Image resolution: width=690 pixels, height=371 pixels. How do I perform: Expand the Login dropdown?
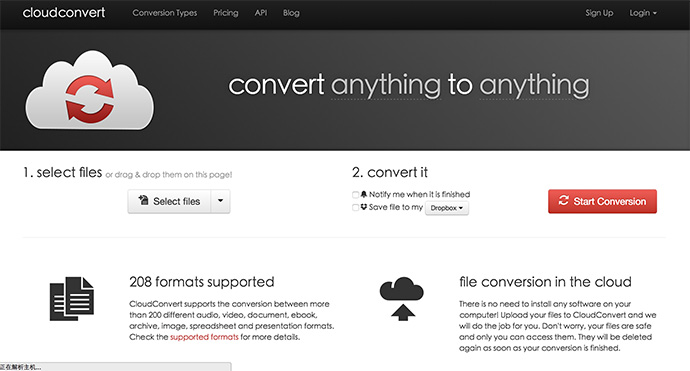click(643, 13)
